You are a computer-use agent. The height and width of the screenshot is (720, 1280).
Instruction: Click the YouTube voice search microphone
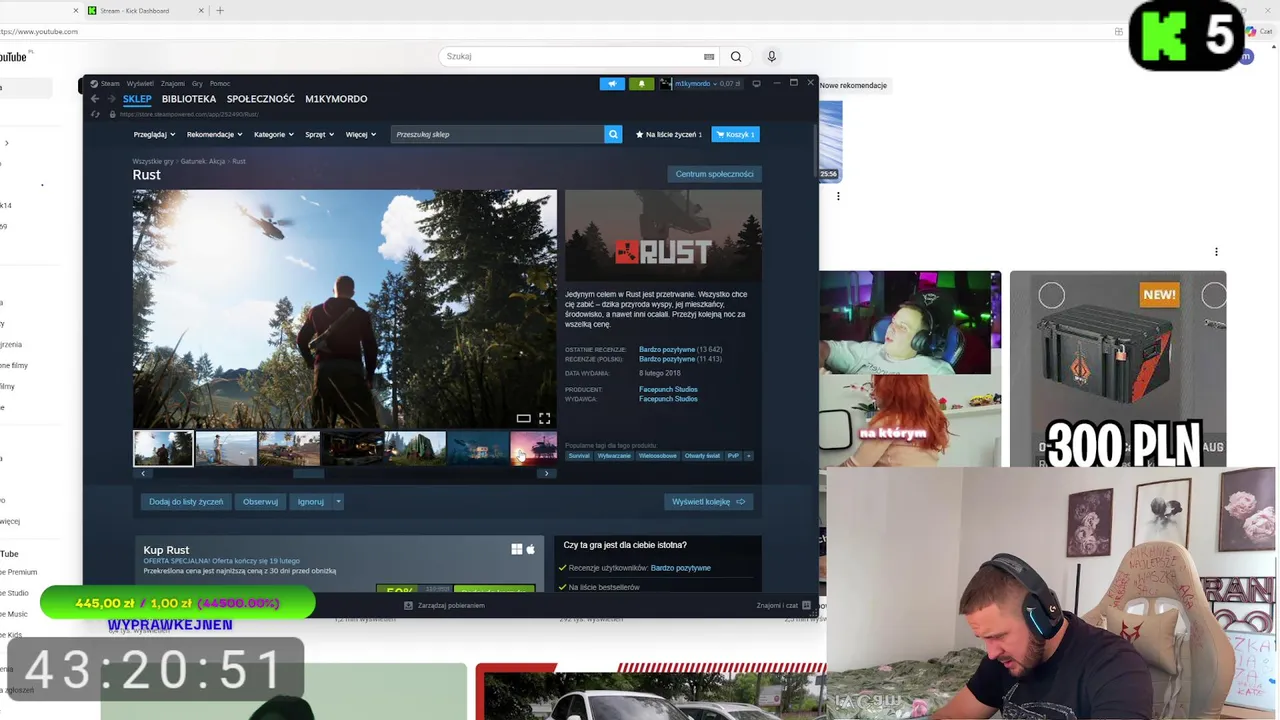tap(771, 57)
